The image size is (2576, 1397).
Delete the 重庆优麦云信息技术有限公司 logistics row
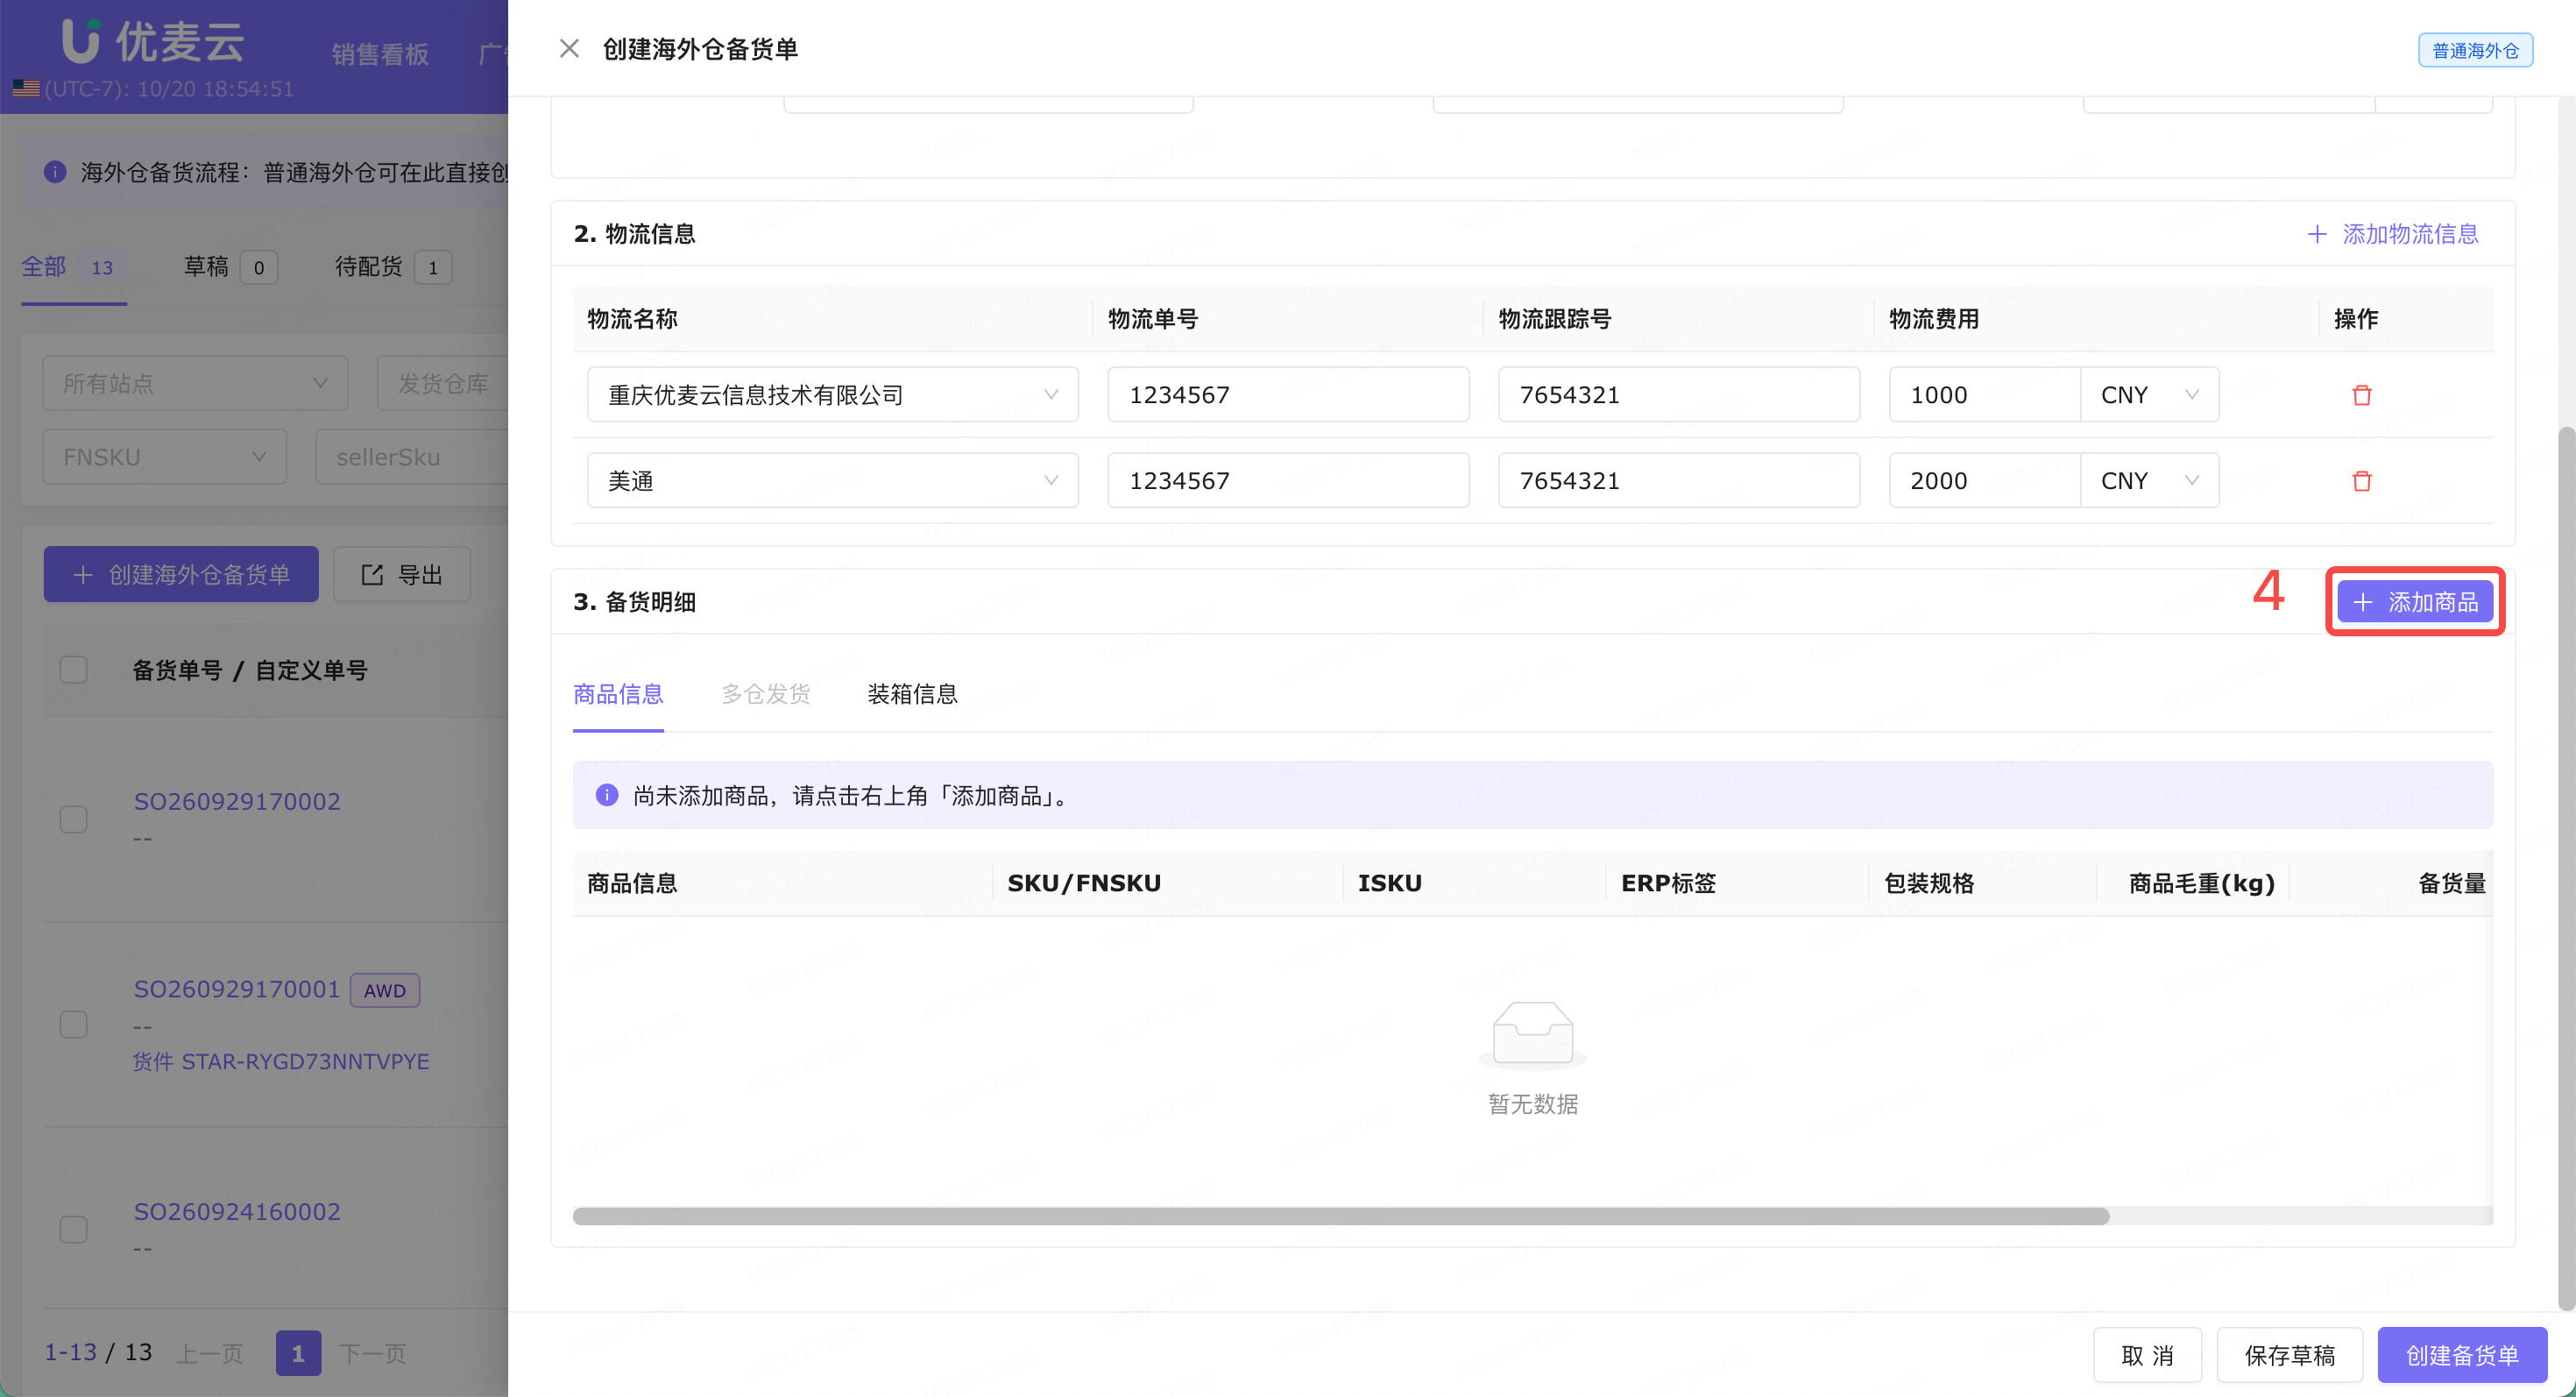2361,395
